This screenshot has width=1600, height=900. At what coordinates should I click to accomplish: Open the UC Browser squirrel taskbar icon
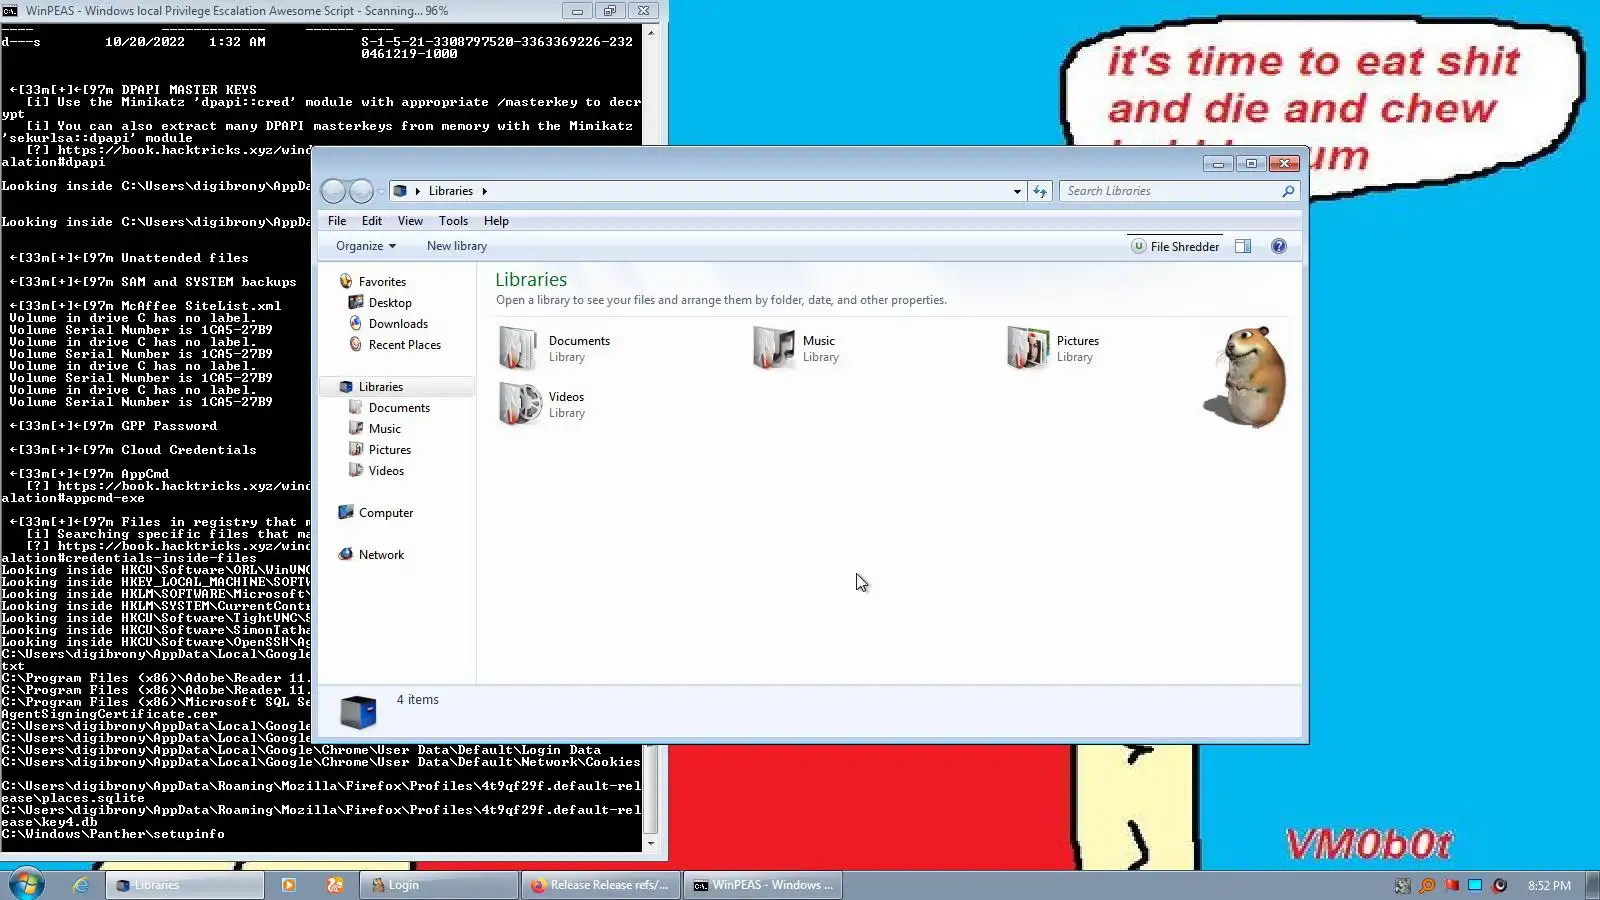tap(335, 885)
